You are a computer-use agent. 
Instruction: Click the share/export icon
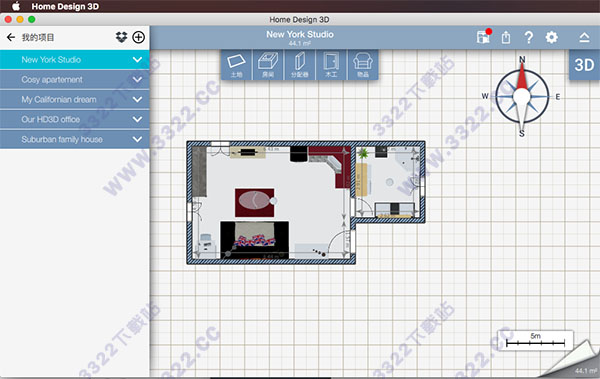506,38
